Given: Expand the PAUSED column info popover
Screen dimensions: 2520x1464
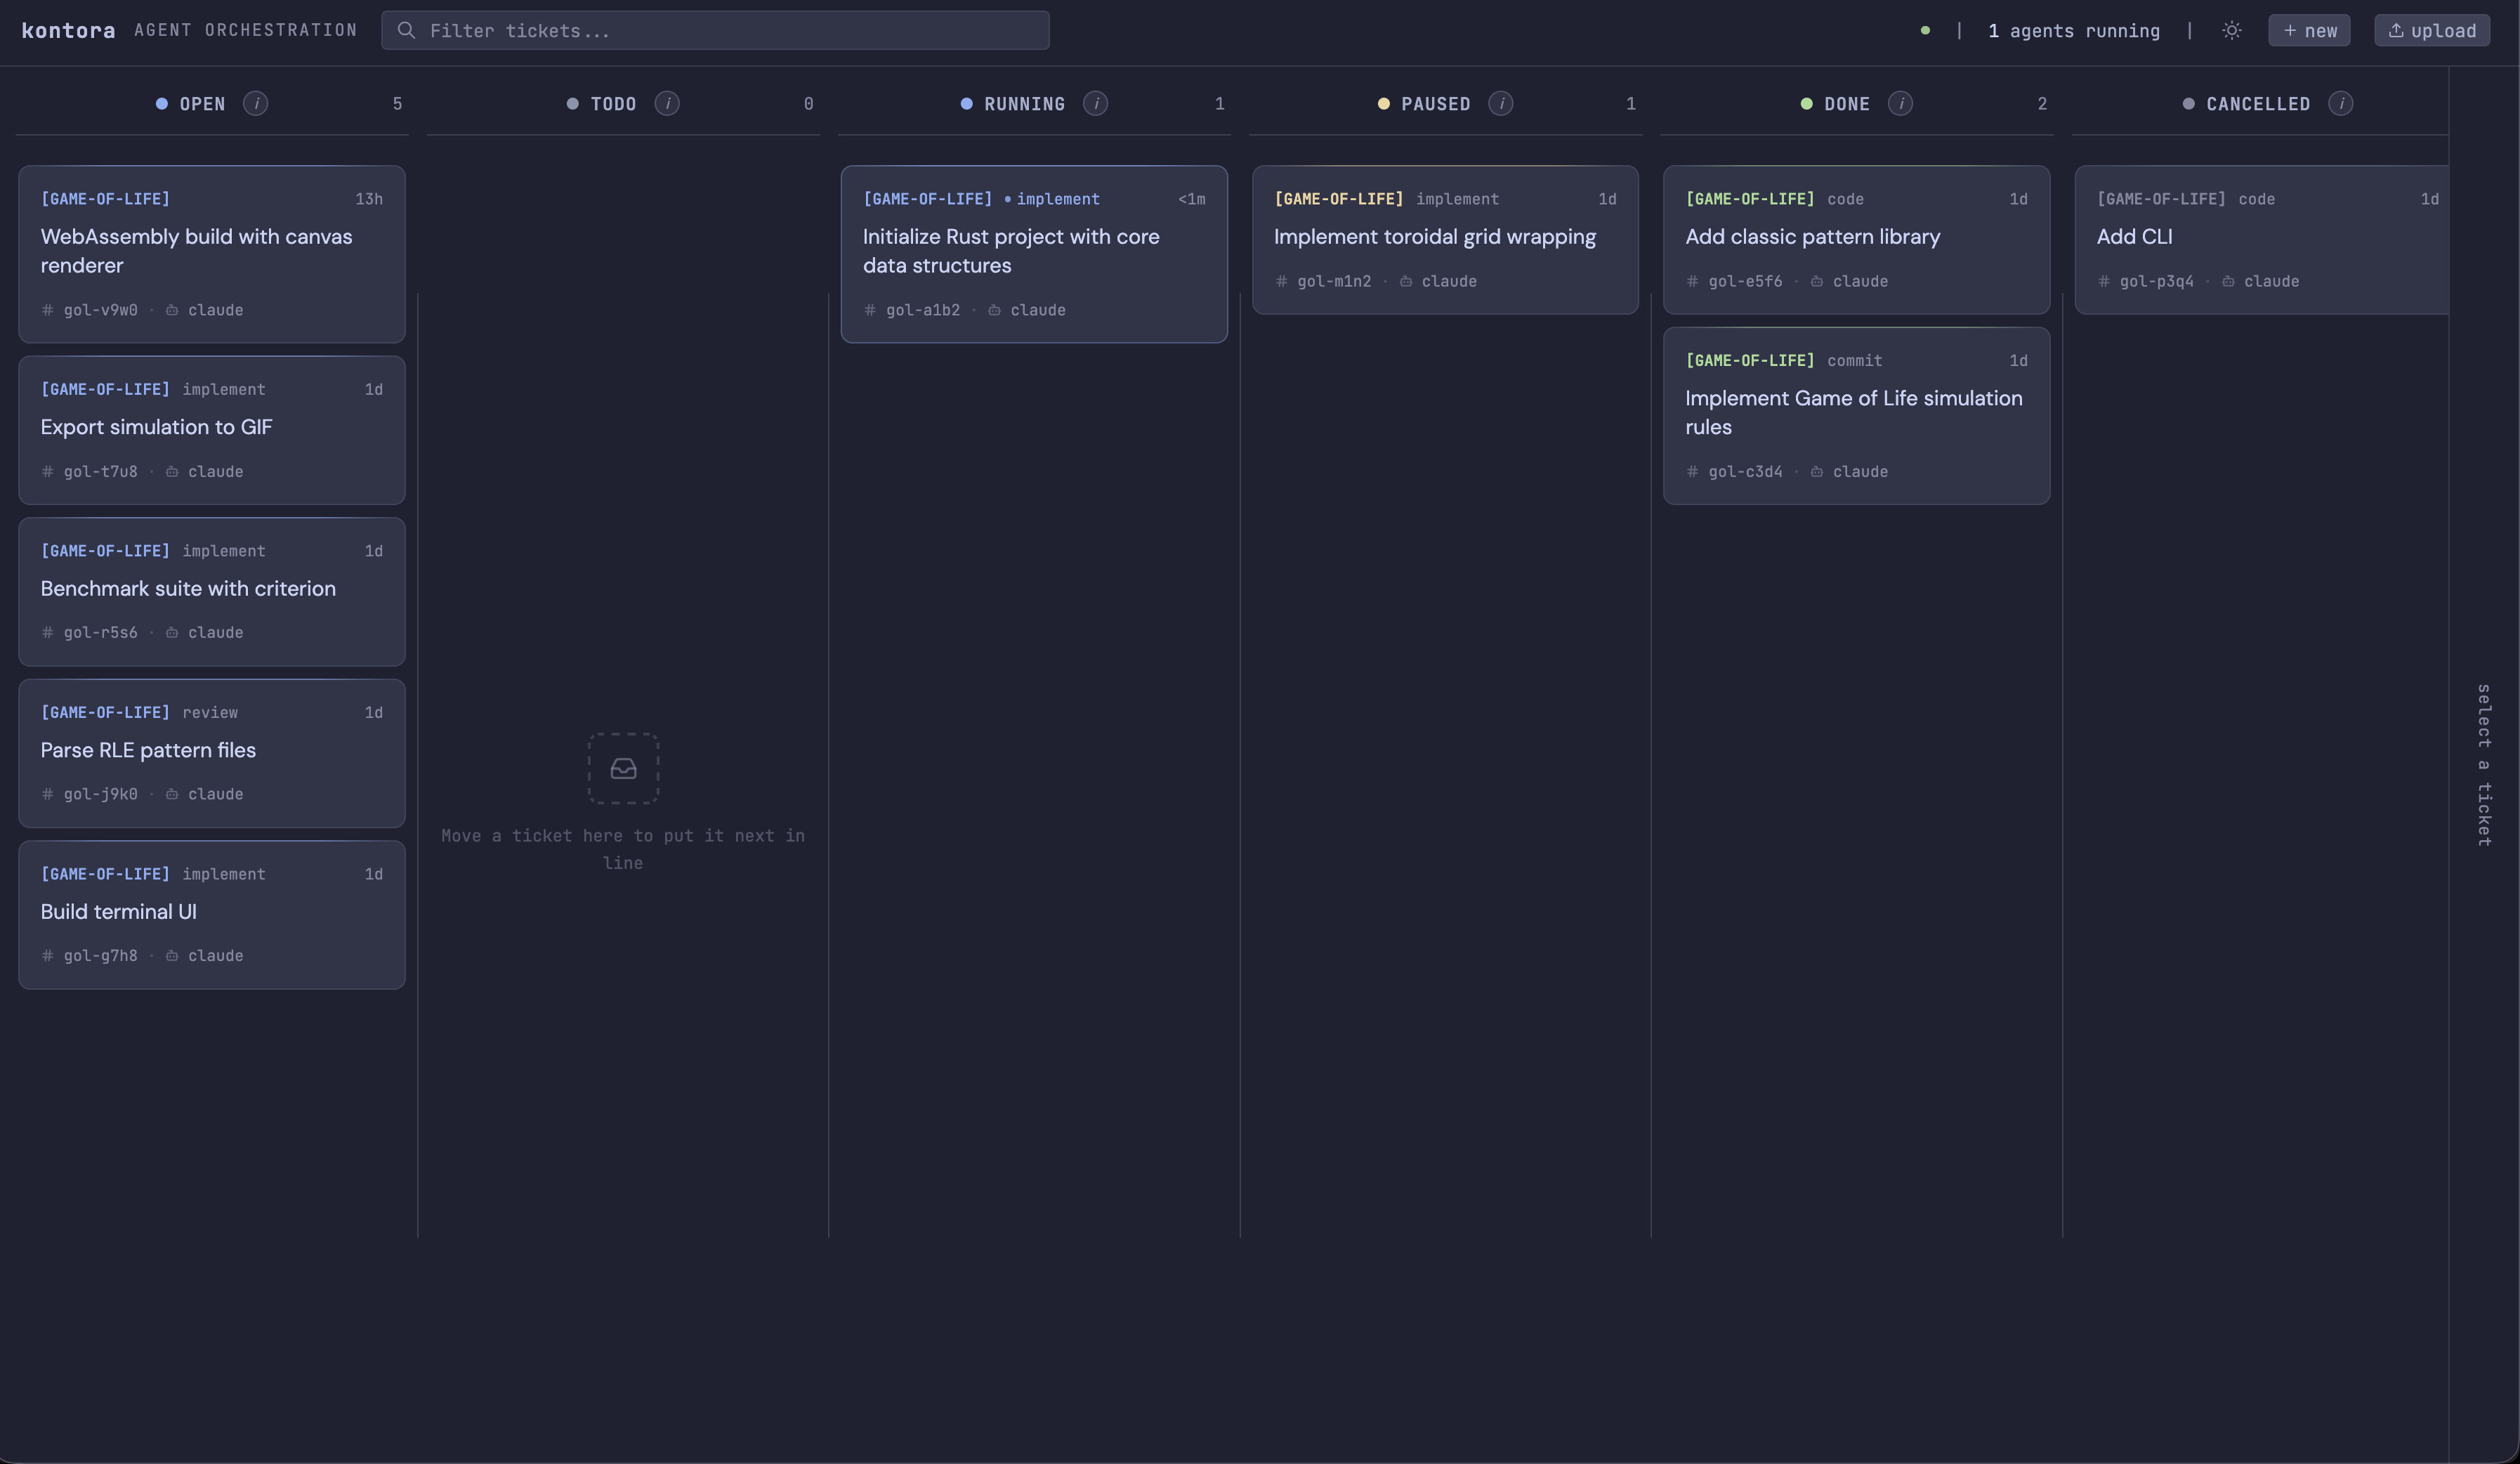Looking at the screenshot, I should [1501, 103].
